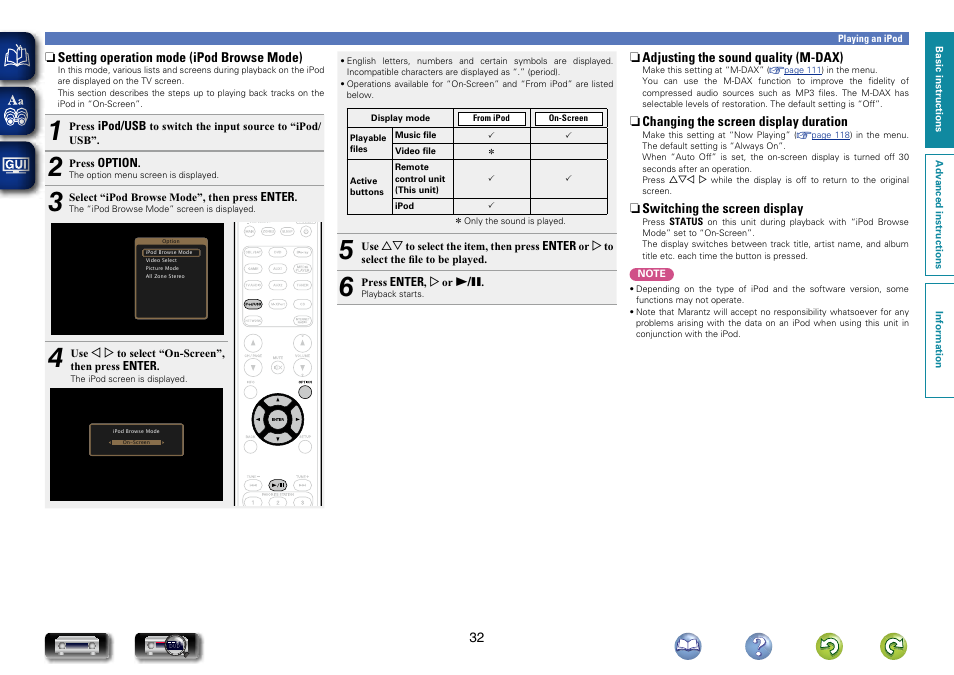Click the 'Playing an iPod' header text
Screen dimensions: 954x675
pos(869,38)
